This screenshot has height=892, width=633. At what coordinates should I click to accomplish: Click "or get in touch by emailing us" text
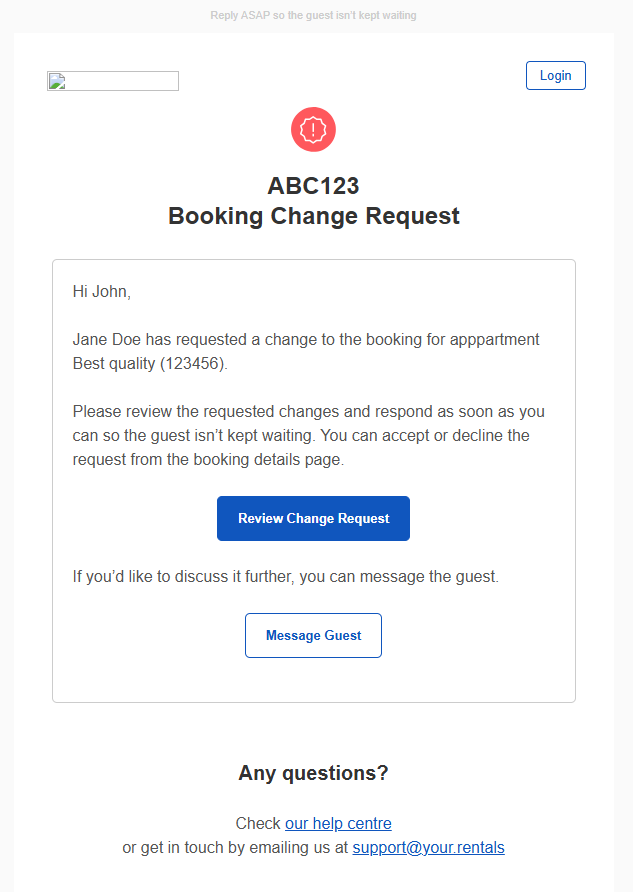235,848
